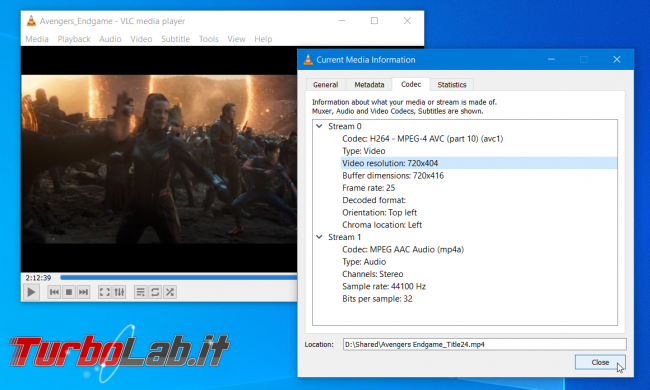Viewport: 650px width, 390px height.
Task: Click the elapsed time 2:12:39 label
Action: 38,278
